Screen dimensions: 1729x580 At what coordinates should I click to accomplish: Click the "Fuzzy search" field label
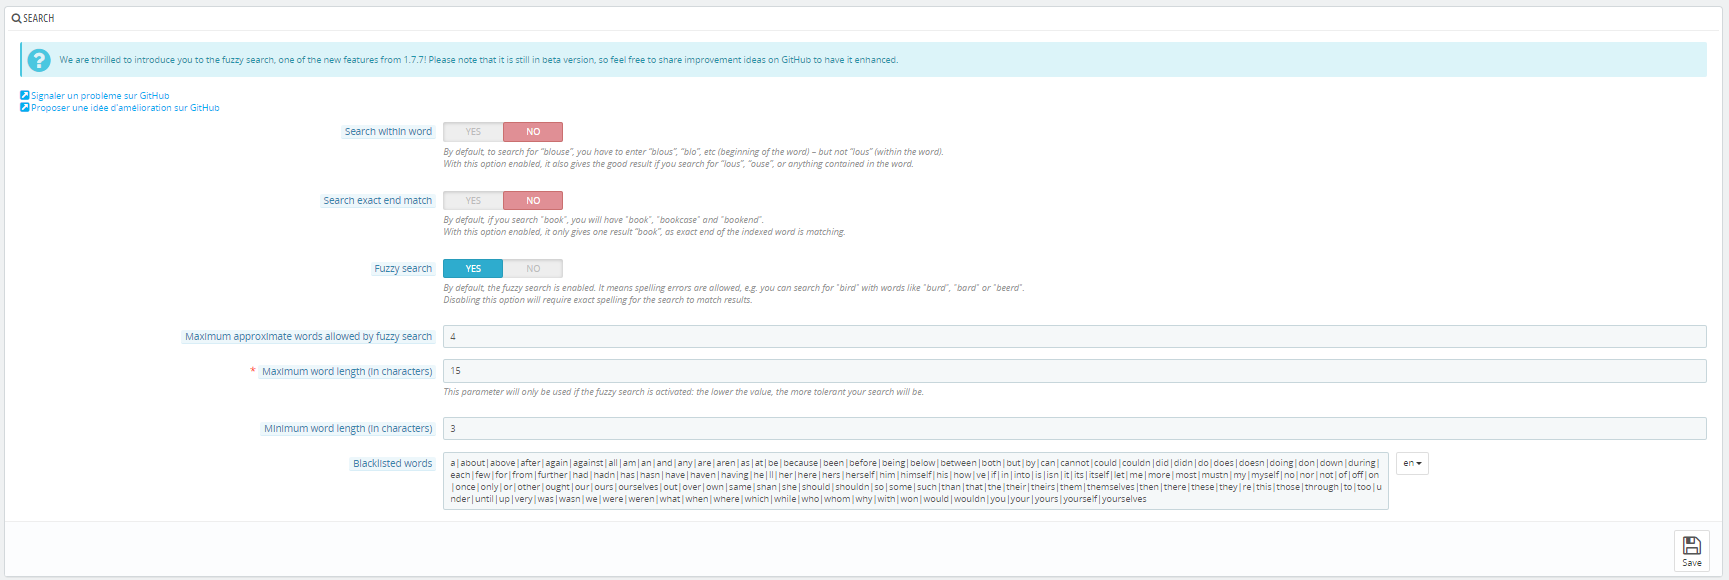click(403, 269)
